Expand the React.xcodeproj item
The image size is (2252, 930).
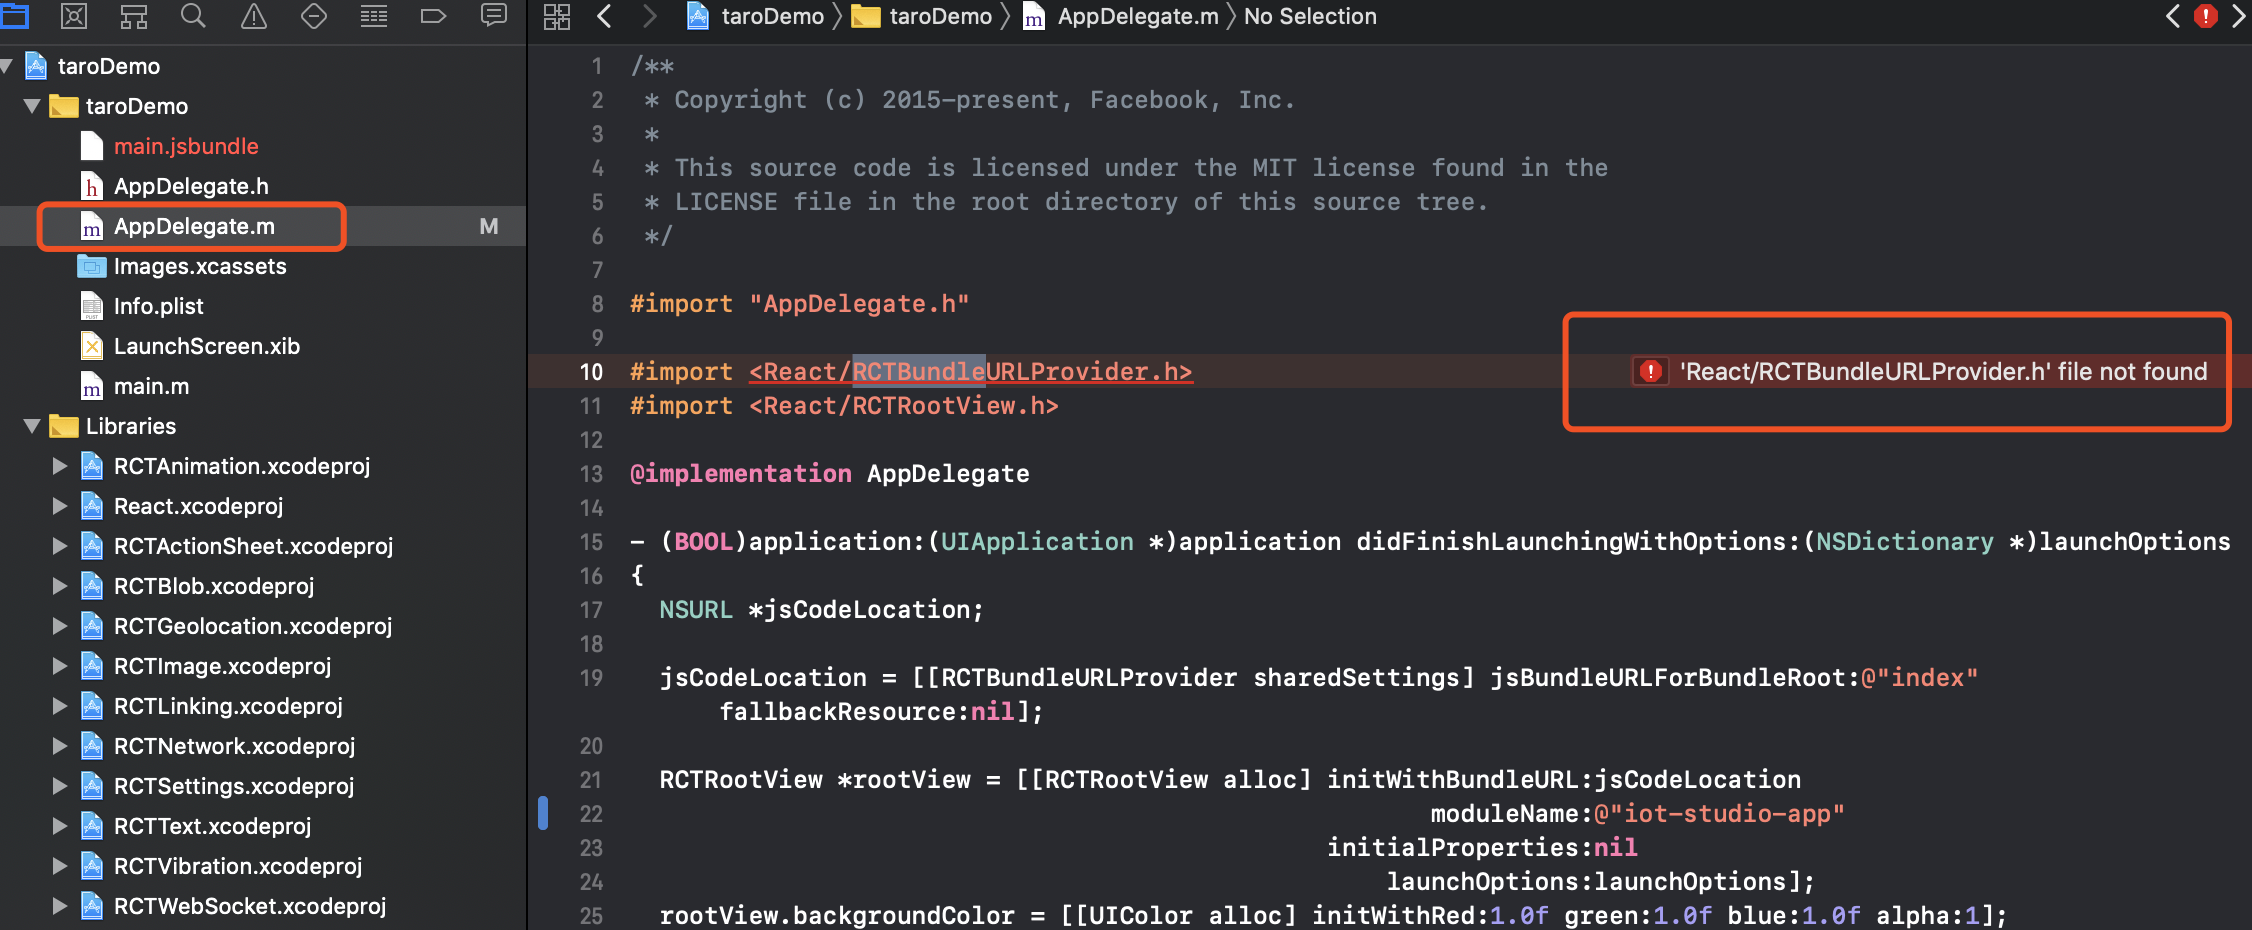tap(59, 505)
